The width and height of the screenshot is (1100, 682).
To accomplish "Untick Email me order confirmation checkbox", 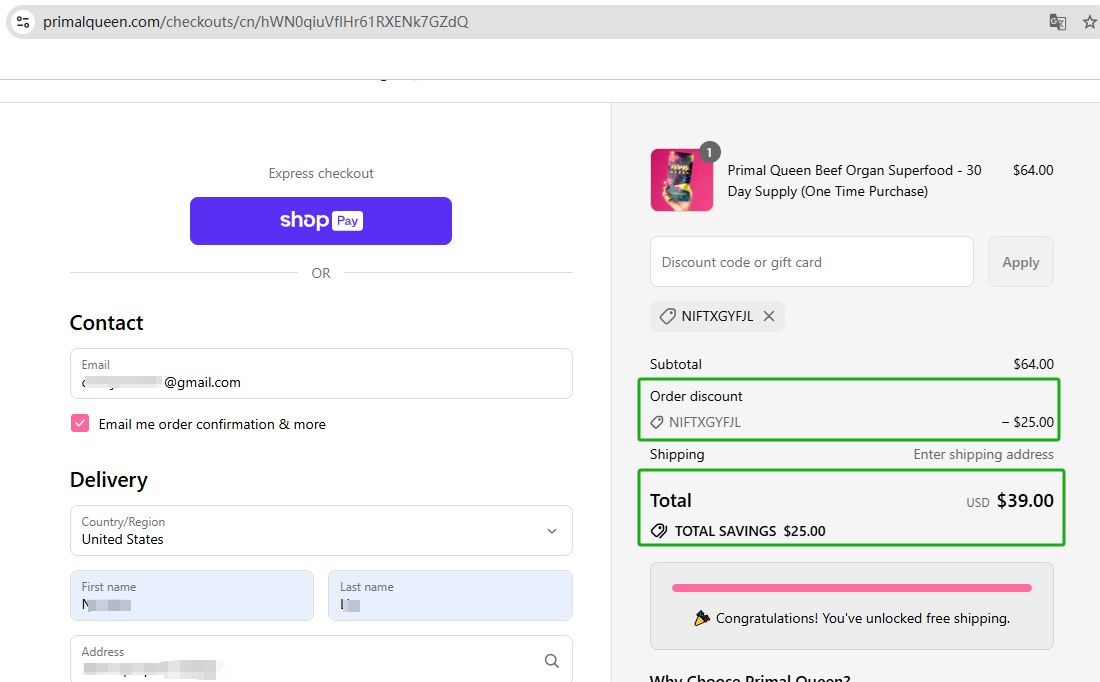I will click(x=80, y=423).
